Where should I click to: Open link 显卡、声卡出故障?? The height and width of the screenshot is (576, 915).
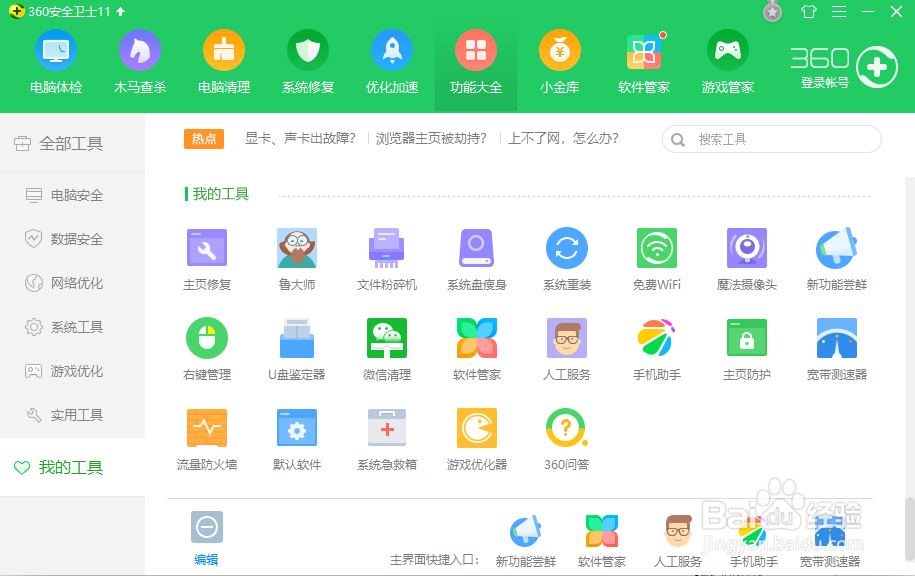pos(300,138)
